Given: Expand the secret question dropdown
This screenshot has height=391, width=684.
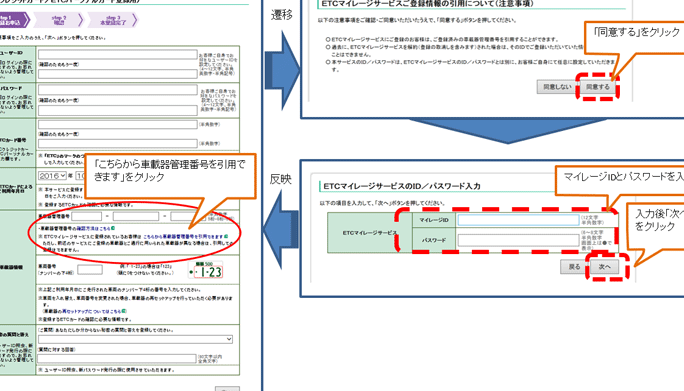Looking at the screenshot, I should click(135, 339).
